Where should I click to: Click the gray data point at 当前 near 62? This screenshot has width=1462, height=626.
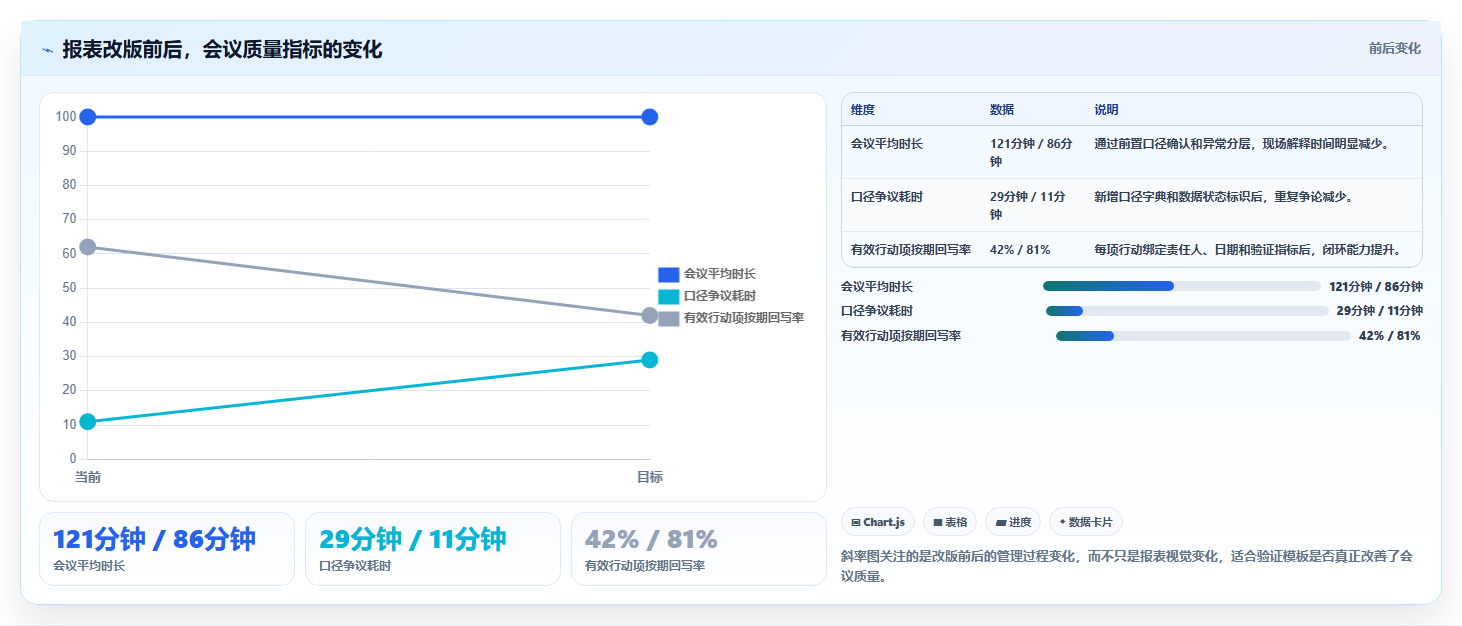(88, 247)
